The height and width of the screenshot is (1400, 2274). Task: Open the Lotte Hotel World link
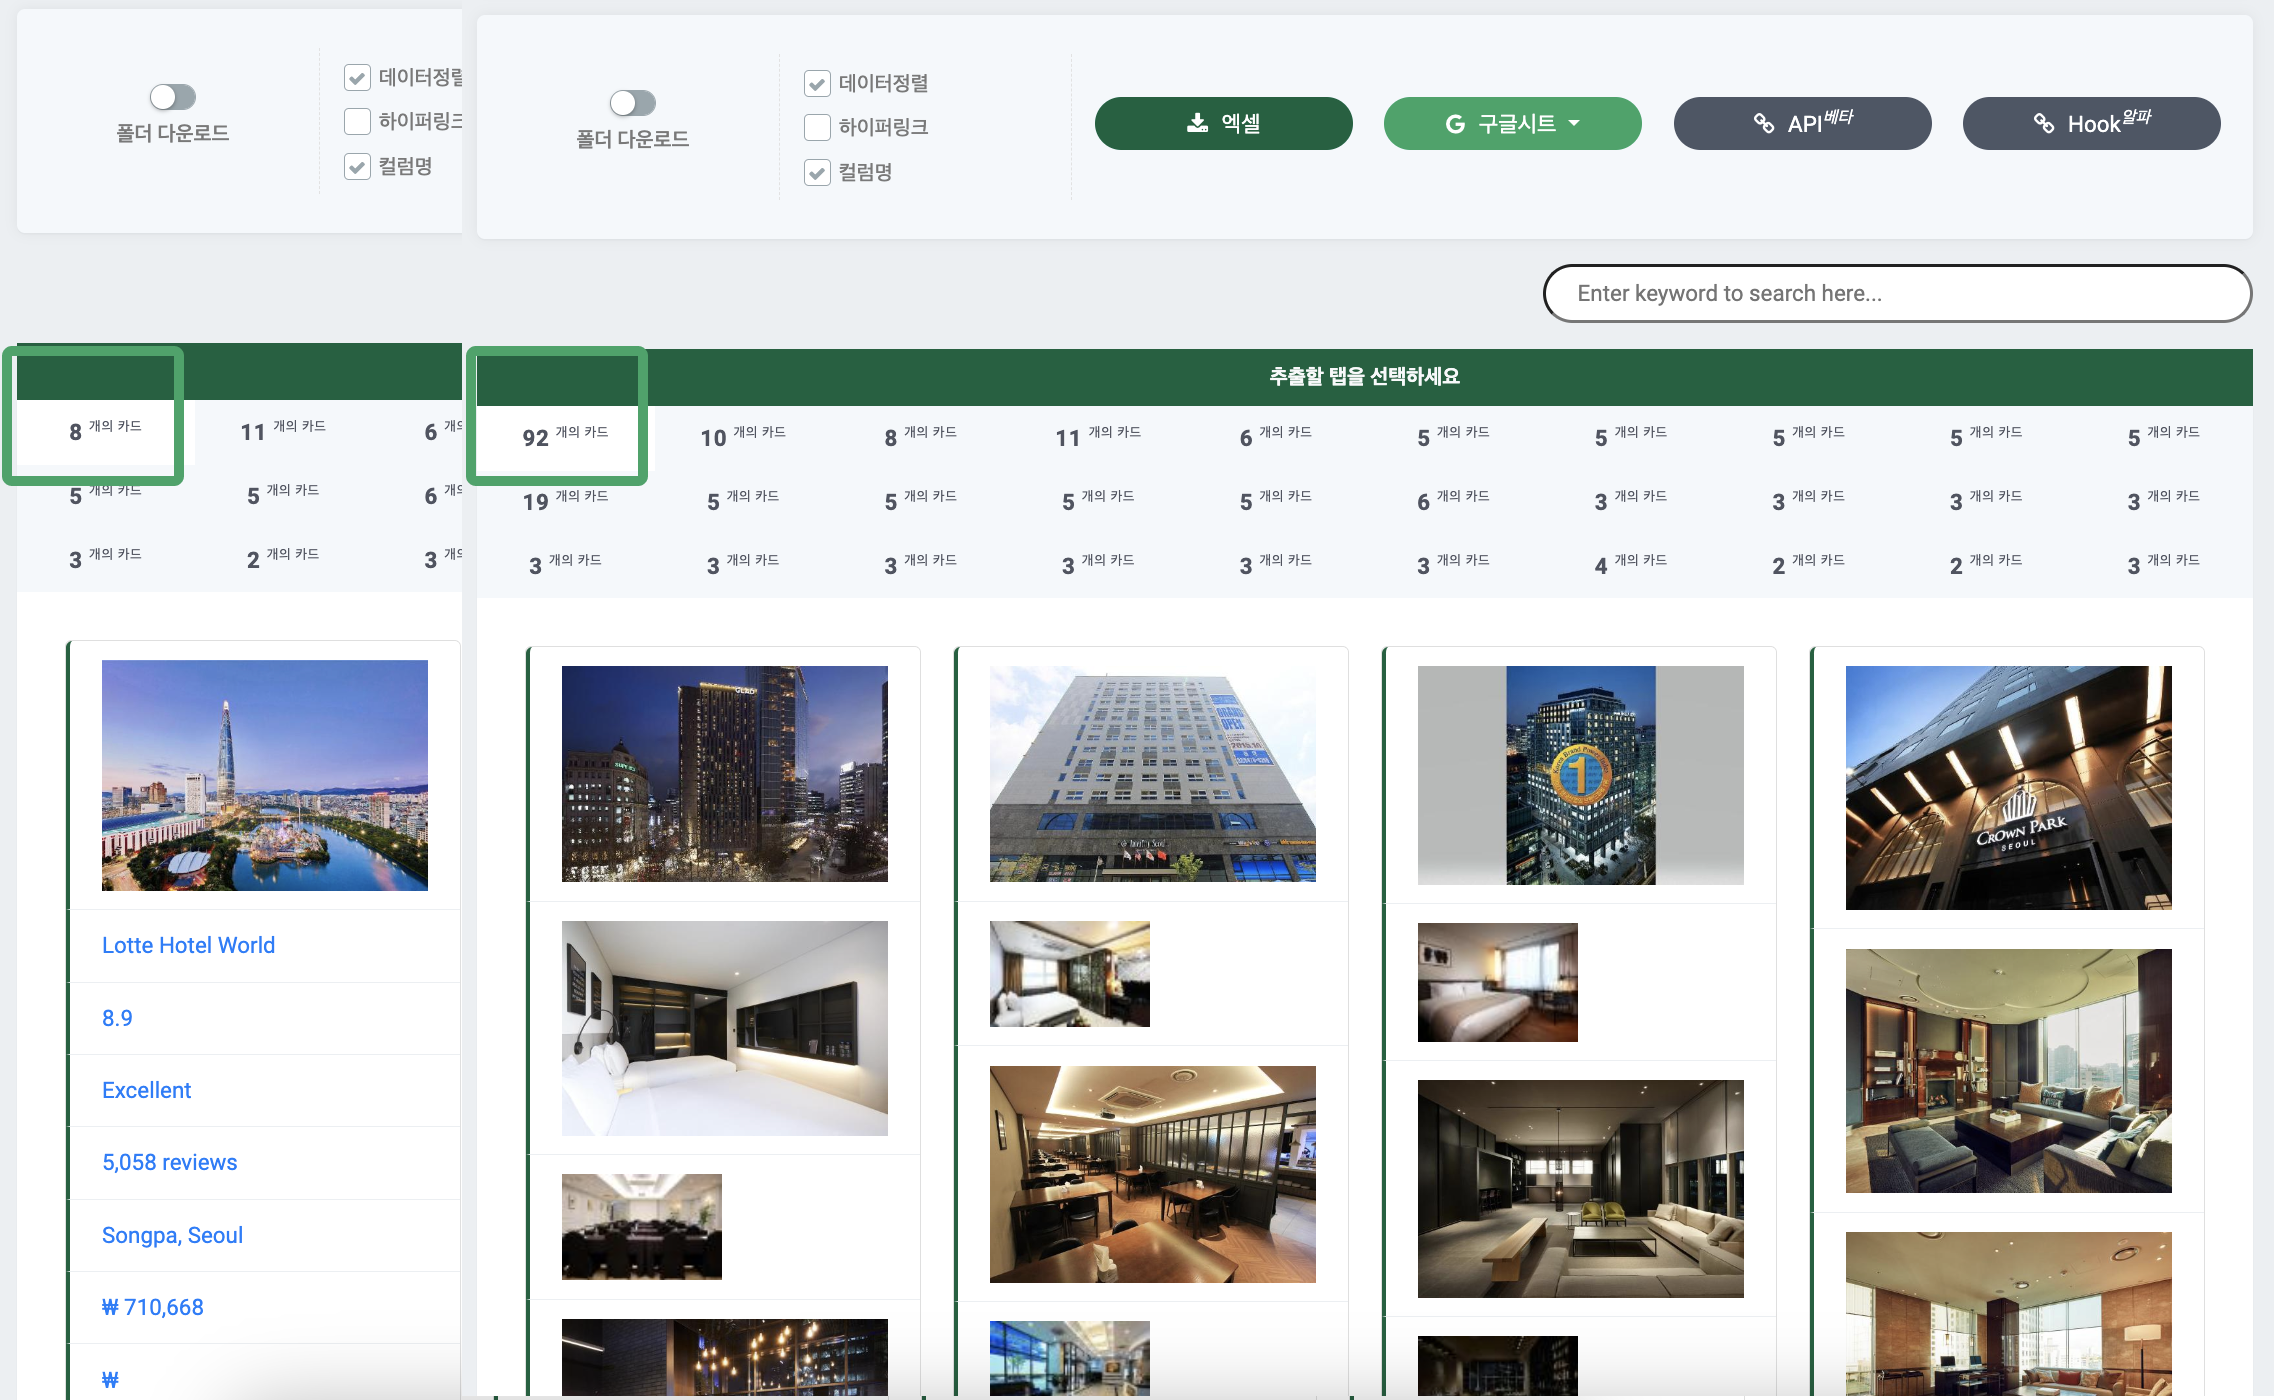pyautogui.click(x=188, y=945)
